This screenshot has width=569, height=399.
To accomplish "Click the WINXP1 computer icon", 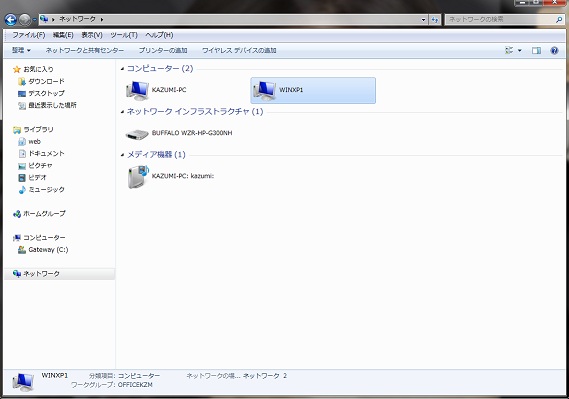I will click(265, 90).
